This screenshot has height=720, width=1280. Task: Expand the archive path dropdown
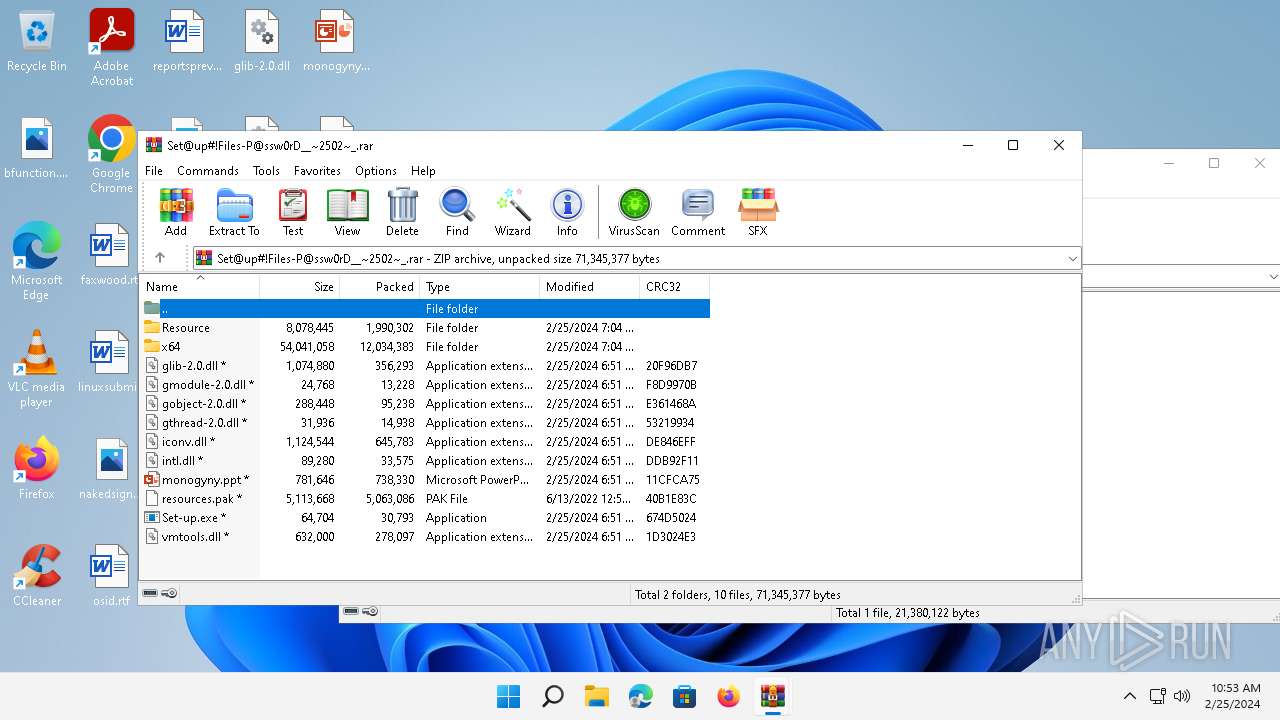pos(1072,258)
